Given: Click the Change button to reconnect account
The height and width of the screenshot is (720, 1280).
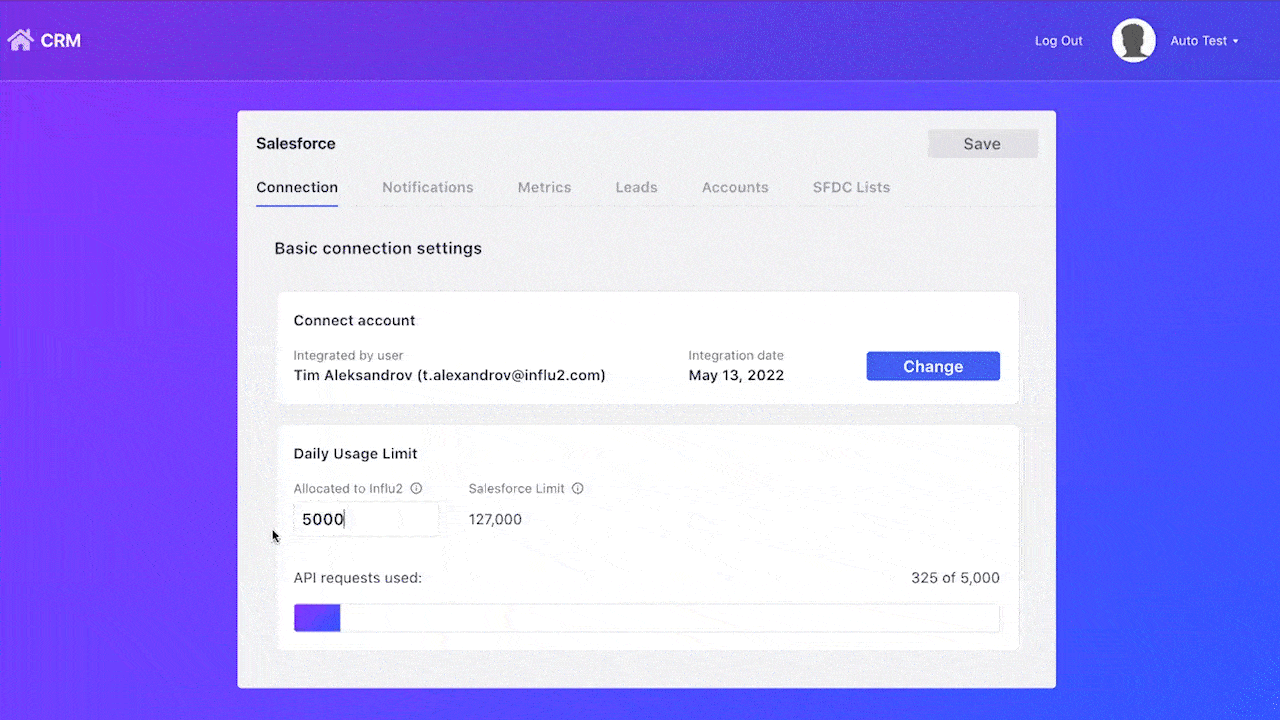Looking at the screenshot, I should [x=932, y=366].
